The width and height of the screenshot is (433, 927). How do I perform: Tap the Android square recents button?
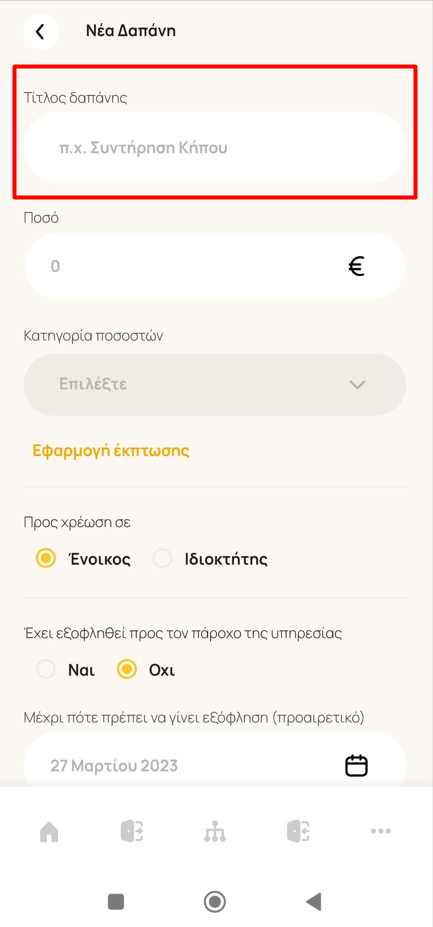tap(116, 901)
